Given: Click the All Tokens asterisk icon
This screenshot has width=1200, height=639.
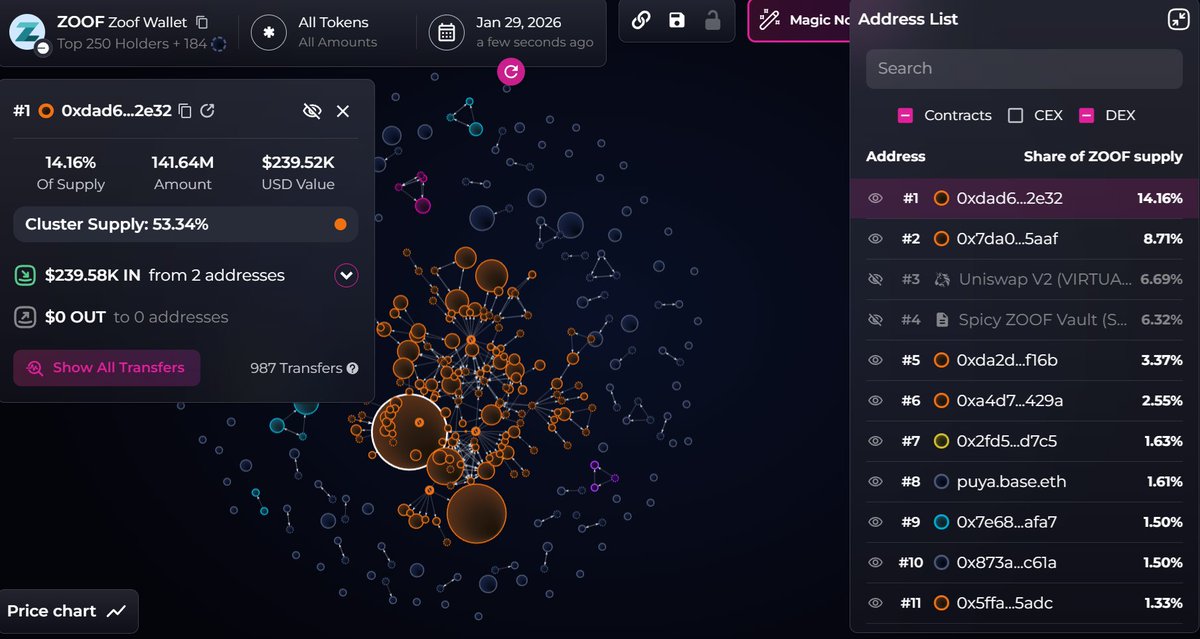Looking at the screenshot, I should (x=268, y=32).
